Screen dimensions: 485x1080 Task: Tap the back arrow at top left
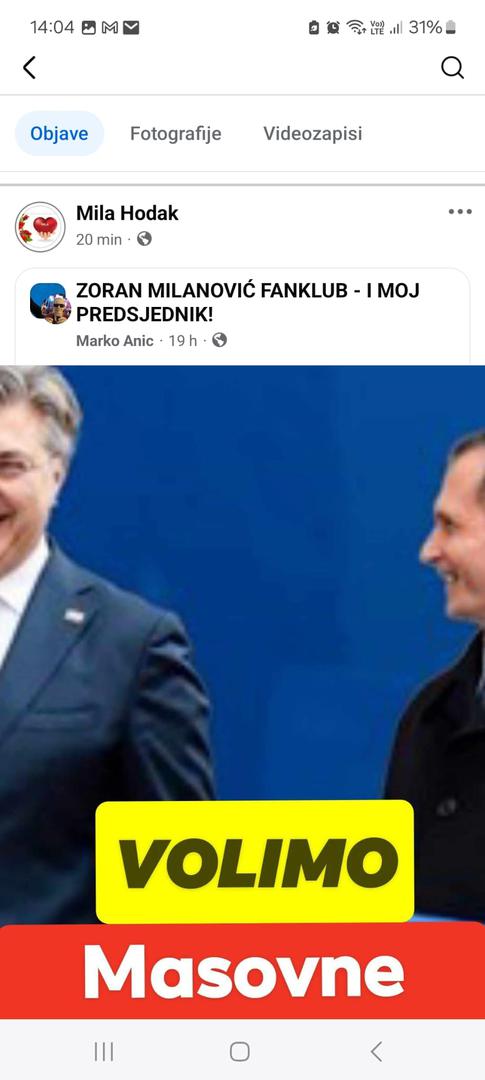[x=29, y=68]
